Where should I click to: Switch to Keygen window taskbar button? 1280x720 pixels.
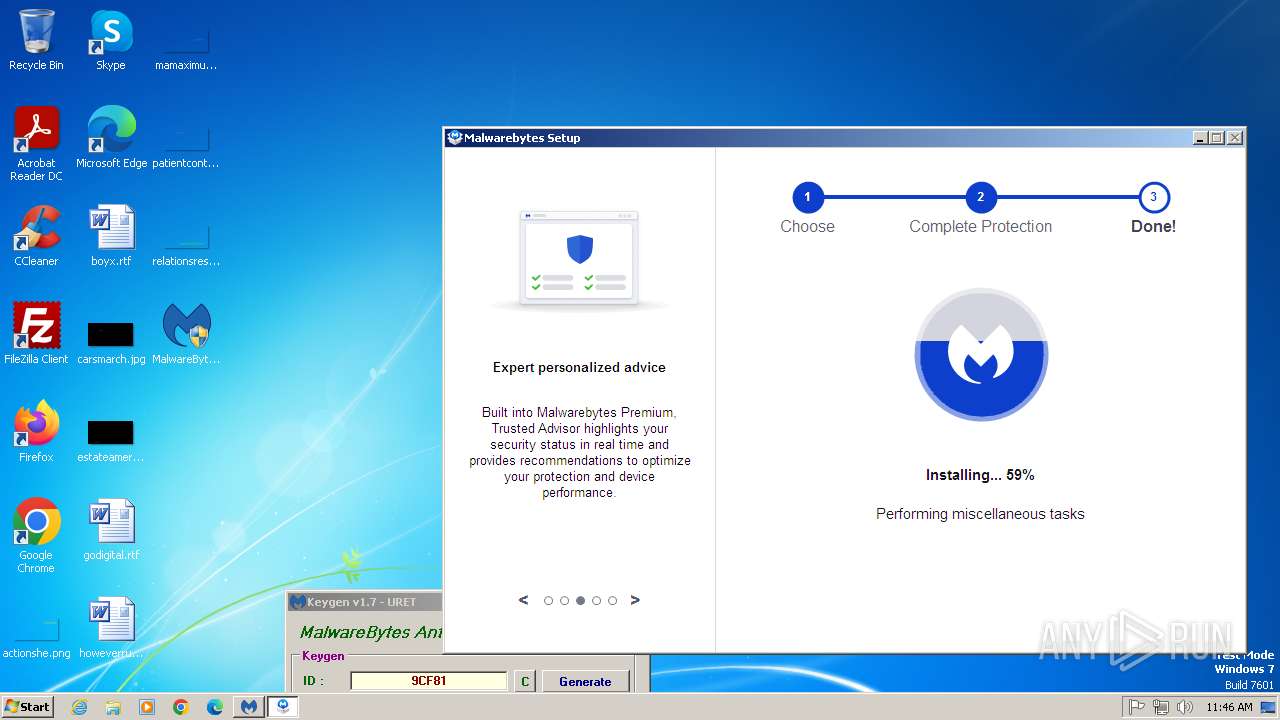click(249, 707)
